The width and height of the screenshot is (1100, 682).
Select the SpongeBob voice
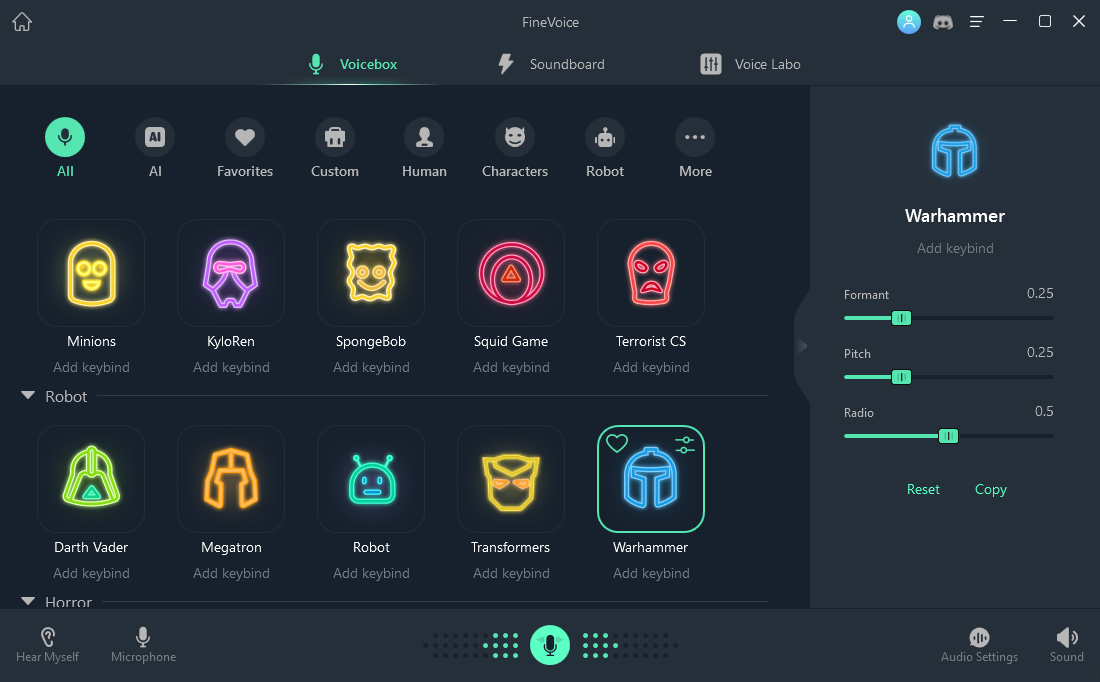[371, 273]
